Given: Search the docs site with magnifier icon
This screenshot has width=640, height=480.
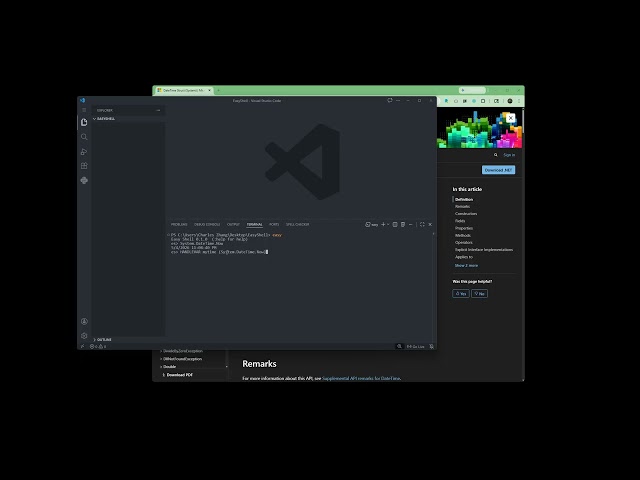Looking at the screenshot, I should 496,155.
